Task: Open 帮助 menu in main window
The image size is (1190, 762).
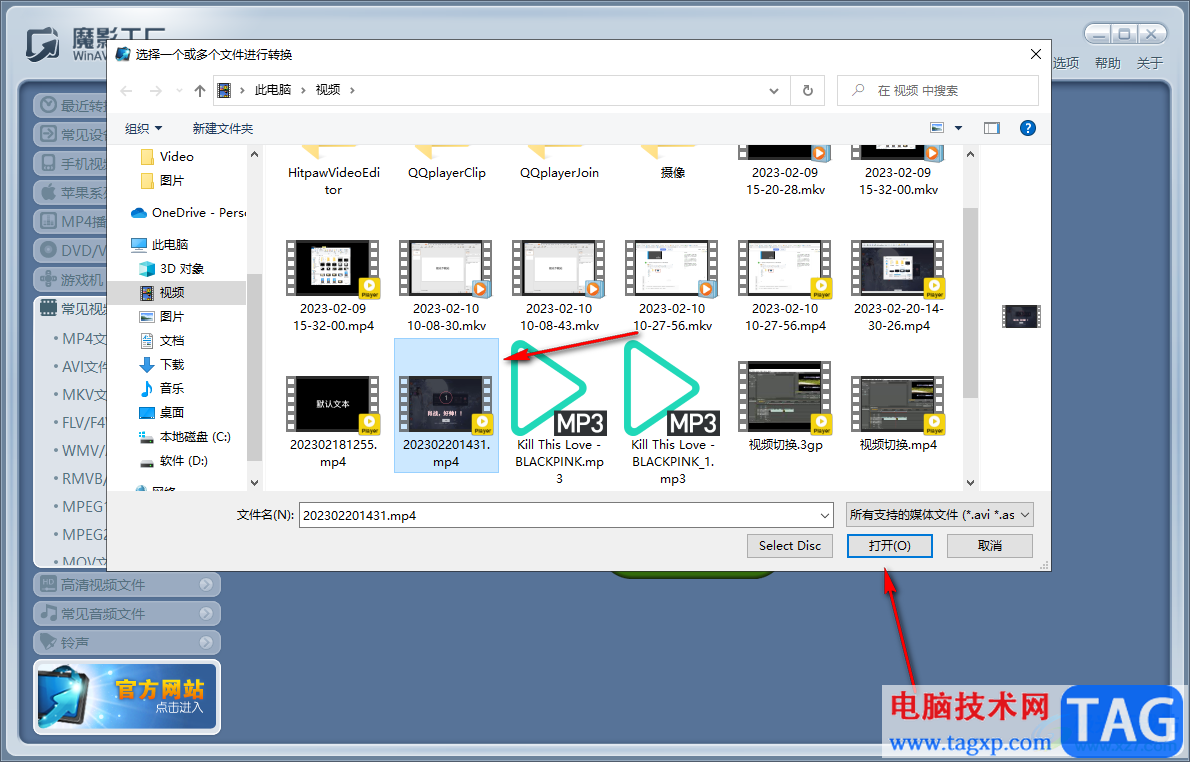Action: pyautogui.click(x=1107, y=63)
